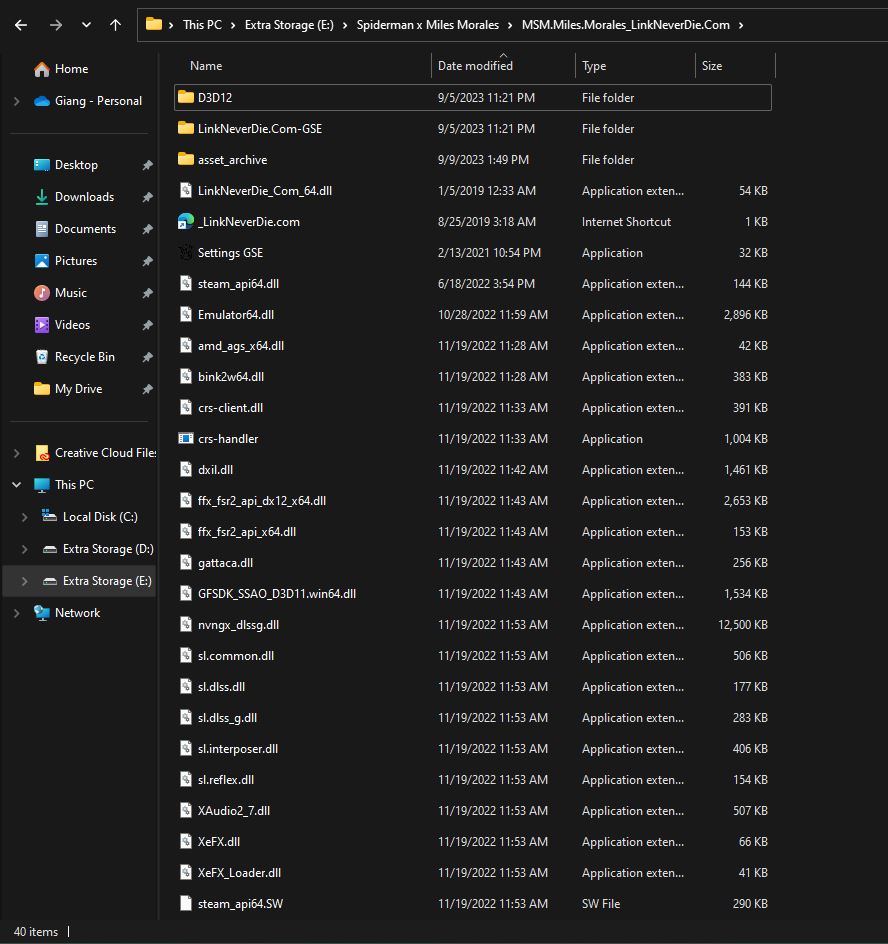Select Extra Storage (D:) in navigation pane
The height and width of the screenshot is (944, 888).
click(107, 549)
